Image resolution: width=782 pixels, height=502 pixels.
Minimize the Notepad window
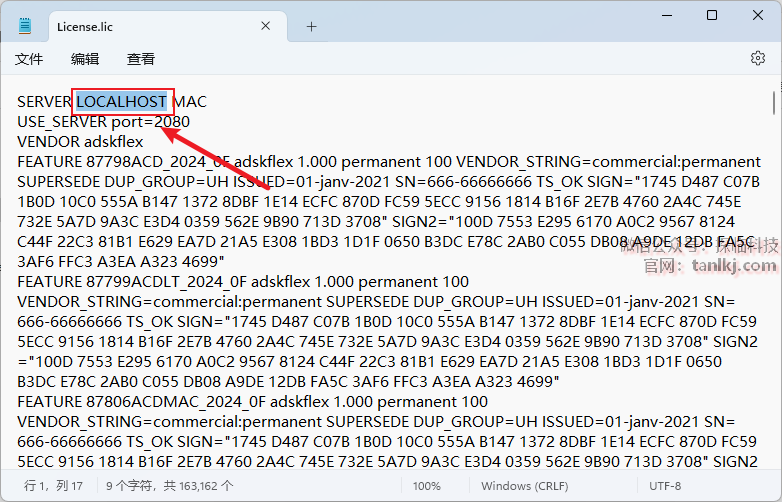[x=667, y=15]
